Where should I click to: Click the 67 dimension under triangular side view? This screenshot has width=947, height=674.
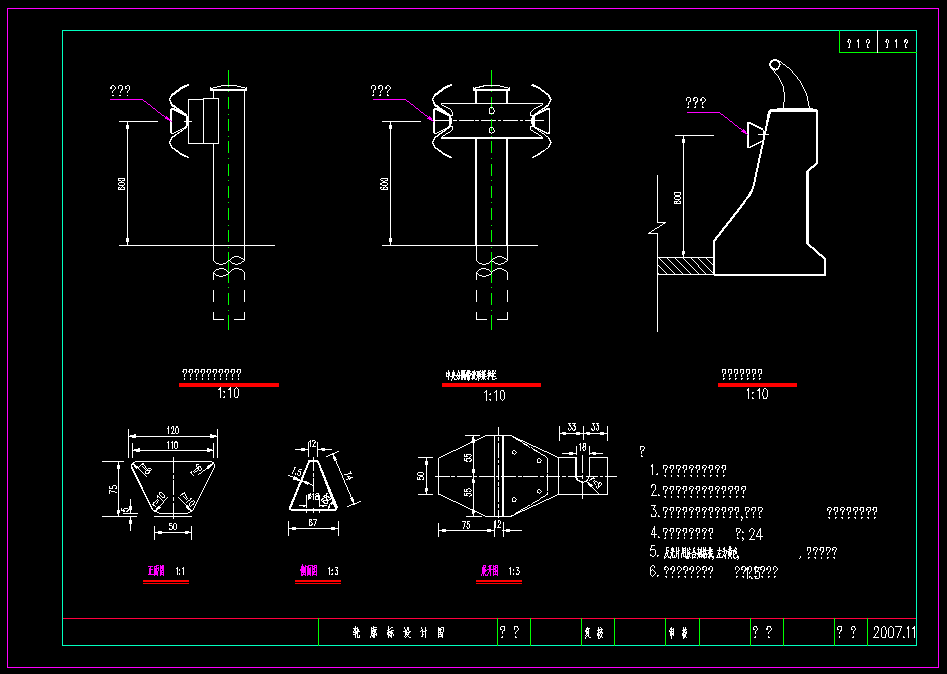[312, 522]
